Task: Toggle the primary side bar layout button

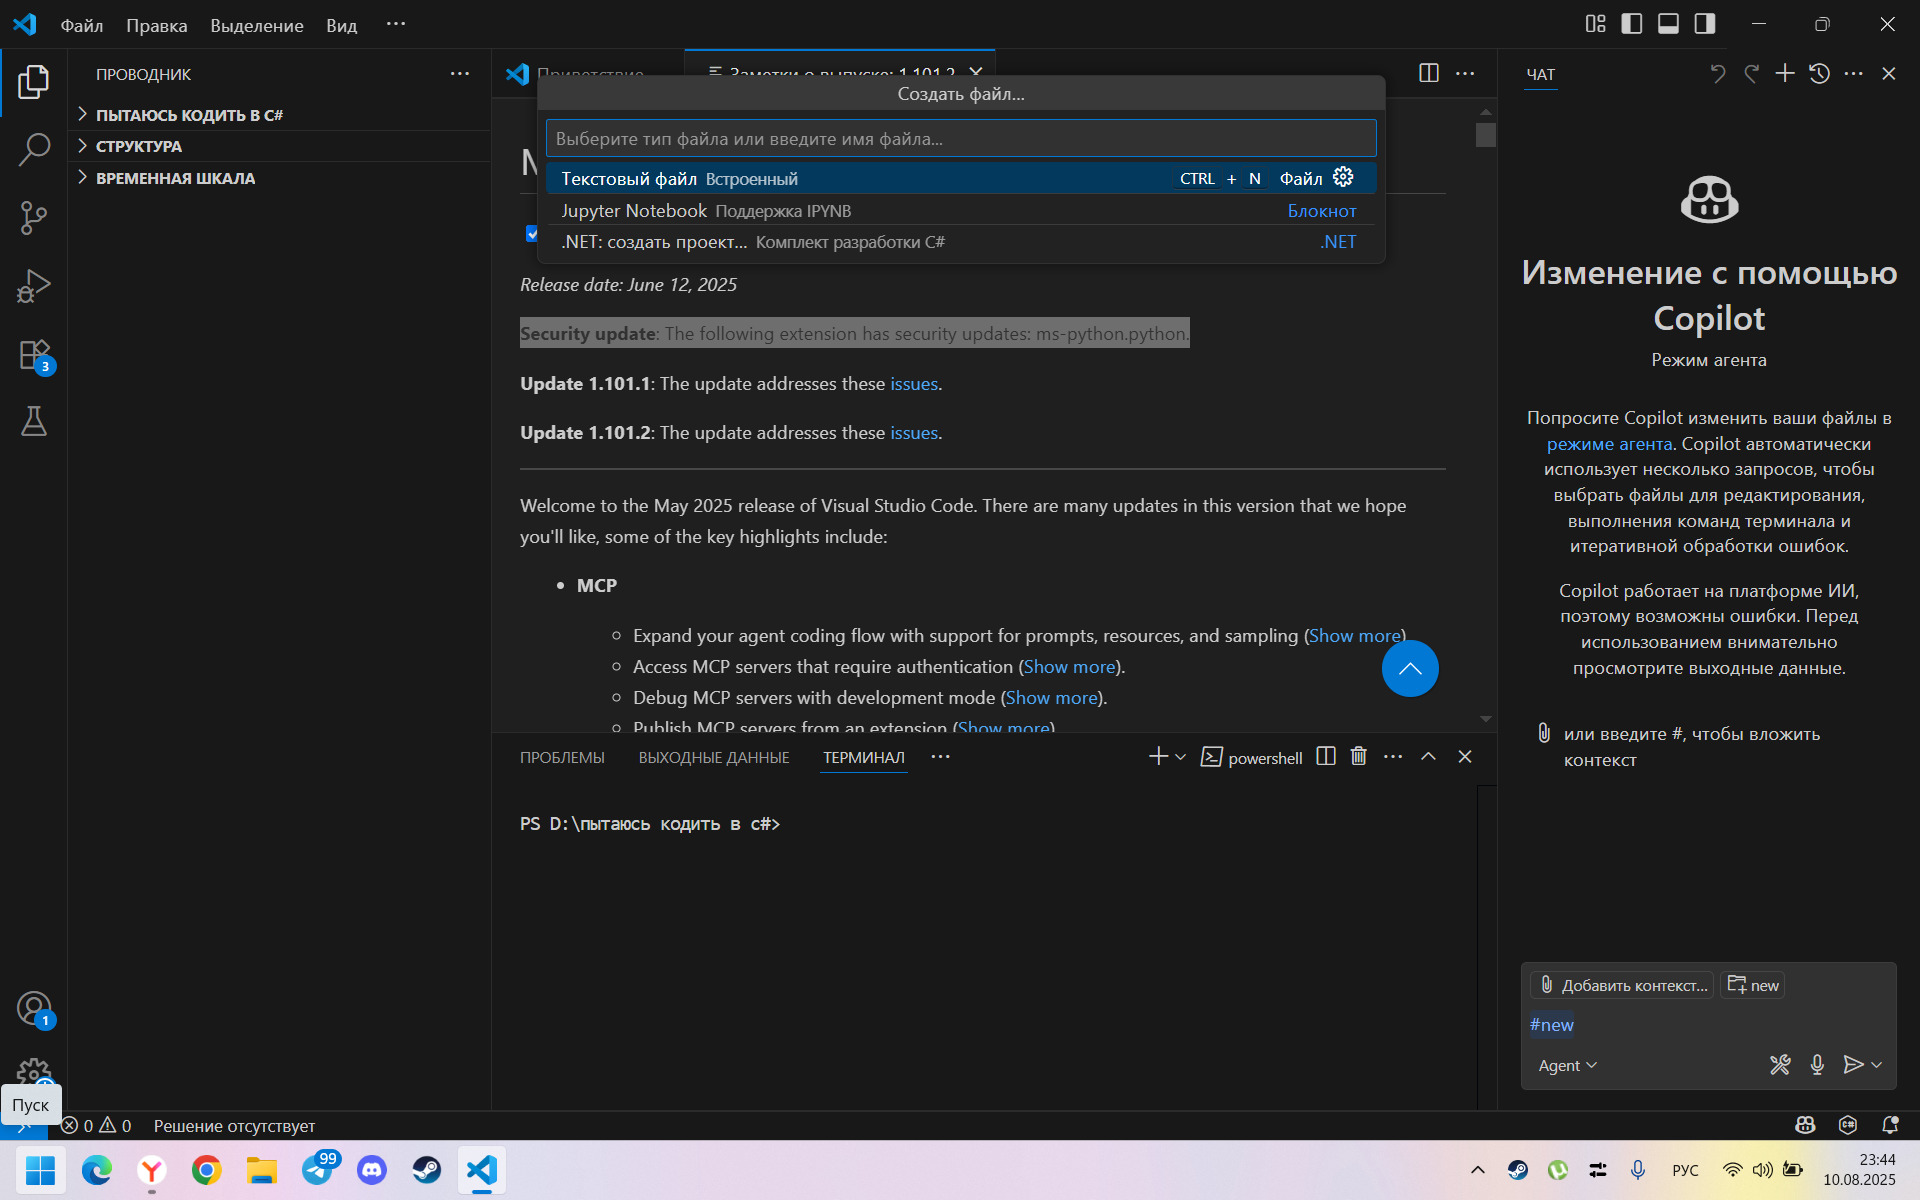Action: coord(1632,24)
